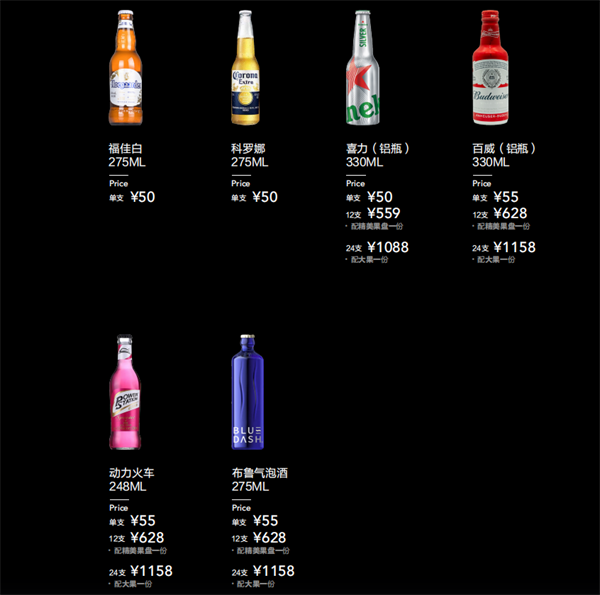Click 配精美果盘一份 note under 喜力
Screen dimensions: 600x595
(377, 227)
